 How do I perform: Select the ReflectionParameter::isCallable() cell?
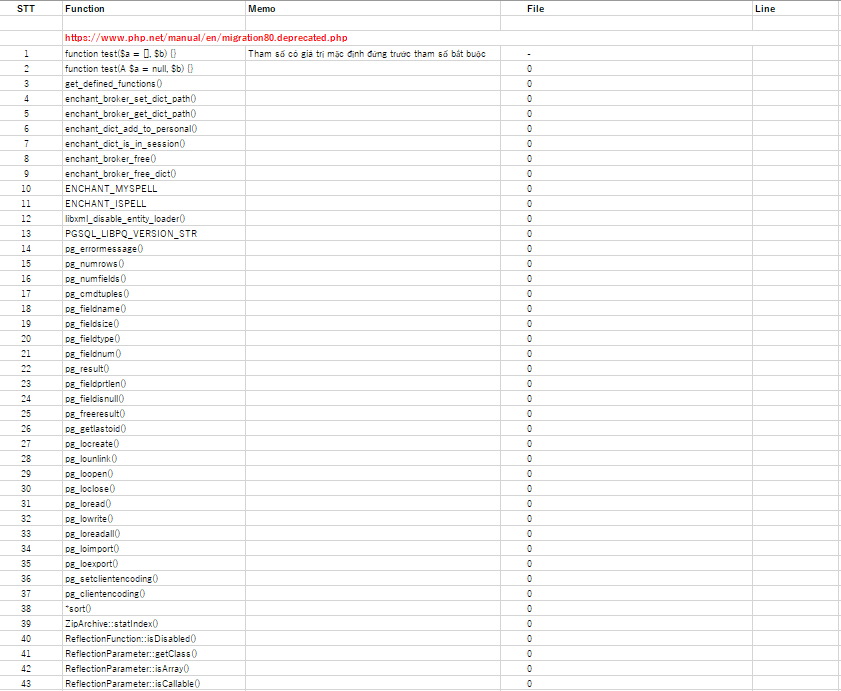(132, 683)
